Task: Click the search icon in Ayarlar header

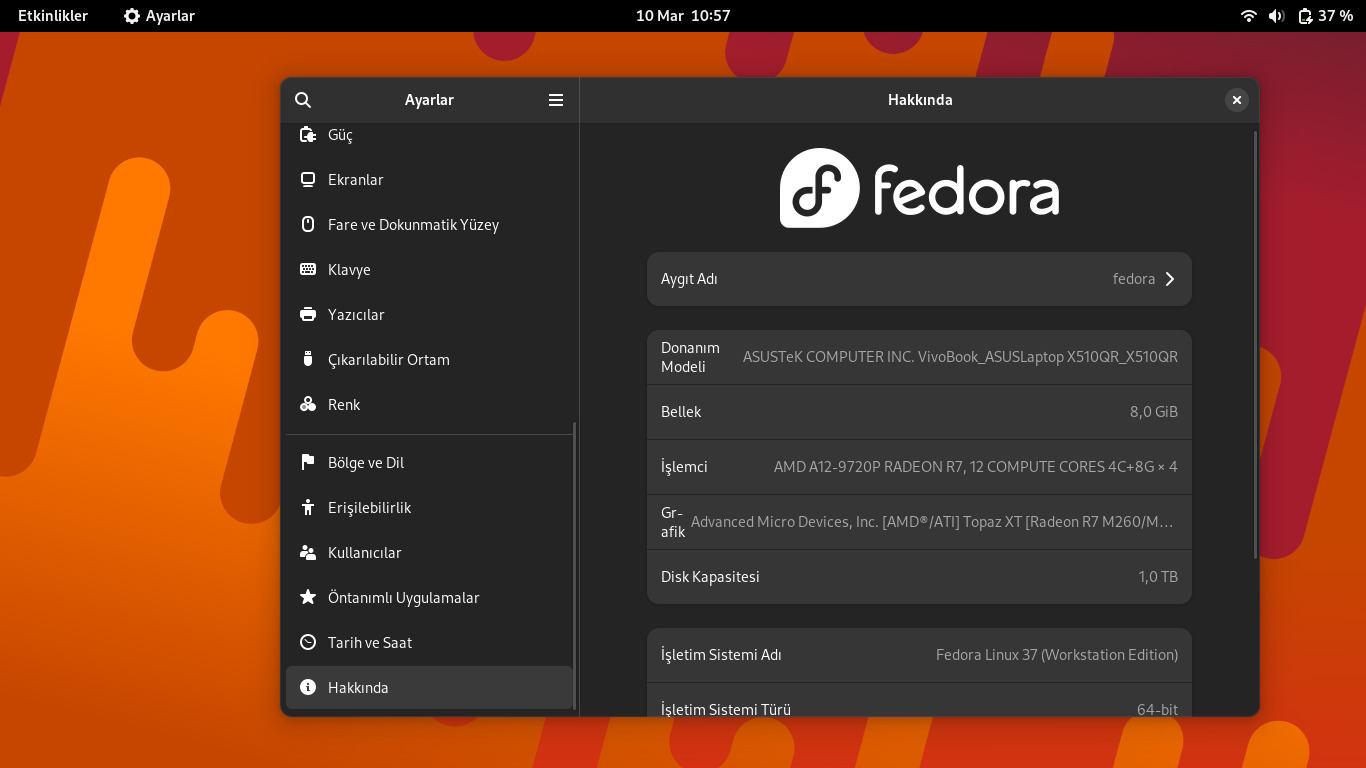Action: (x=303, y=100)
